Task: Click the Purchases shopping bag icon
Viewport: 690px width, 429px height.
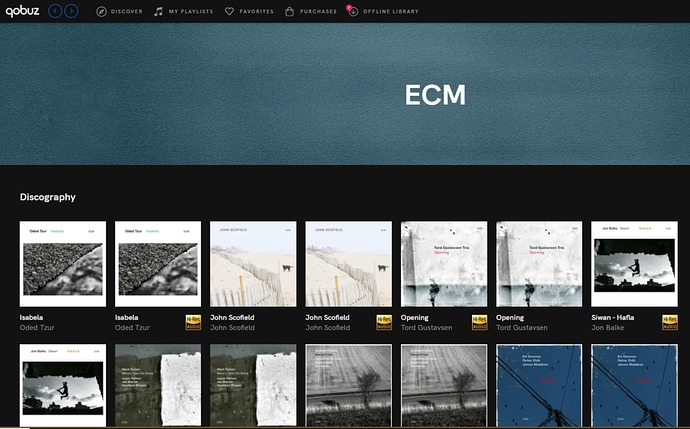Action: click(x=289, y=11)
